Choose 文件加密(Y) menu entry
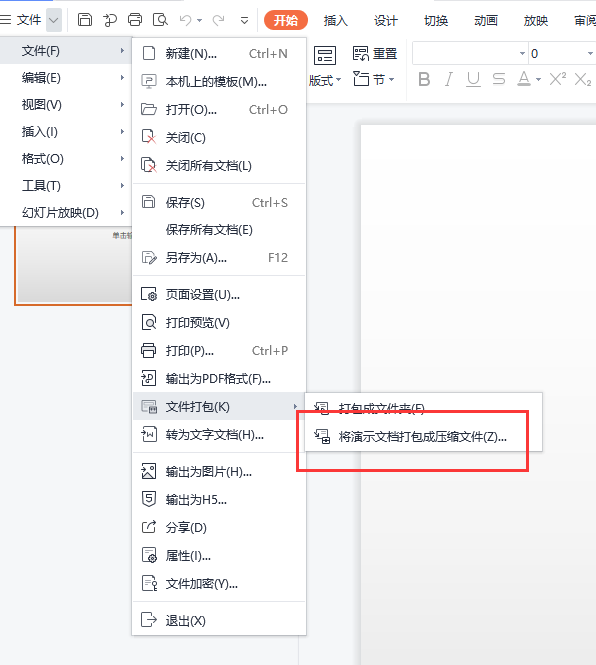 [219, 584]
